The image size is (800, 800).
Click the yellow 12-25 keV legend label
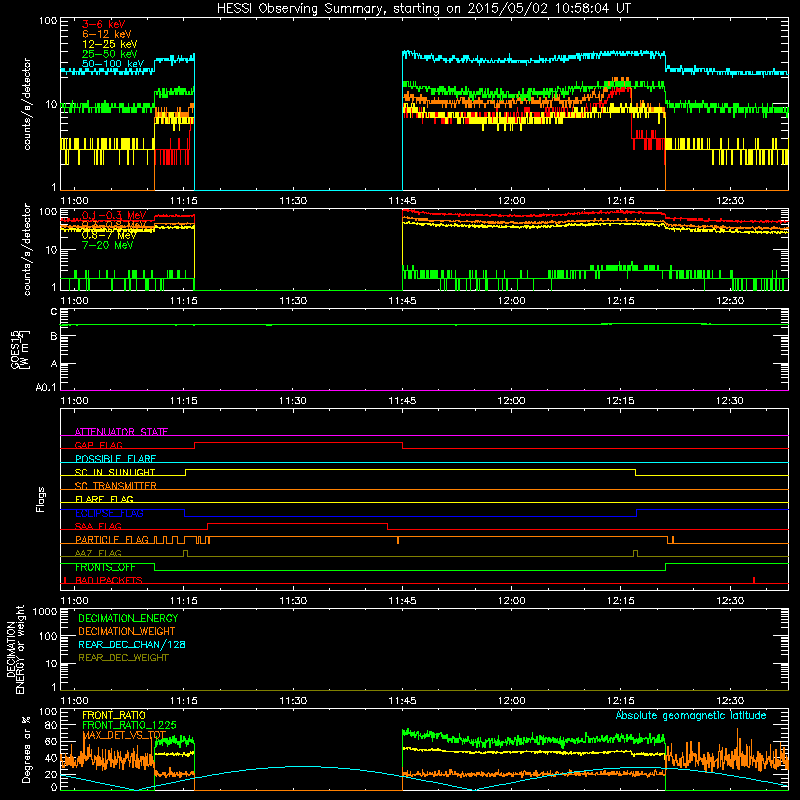coord(109,44)
